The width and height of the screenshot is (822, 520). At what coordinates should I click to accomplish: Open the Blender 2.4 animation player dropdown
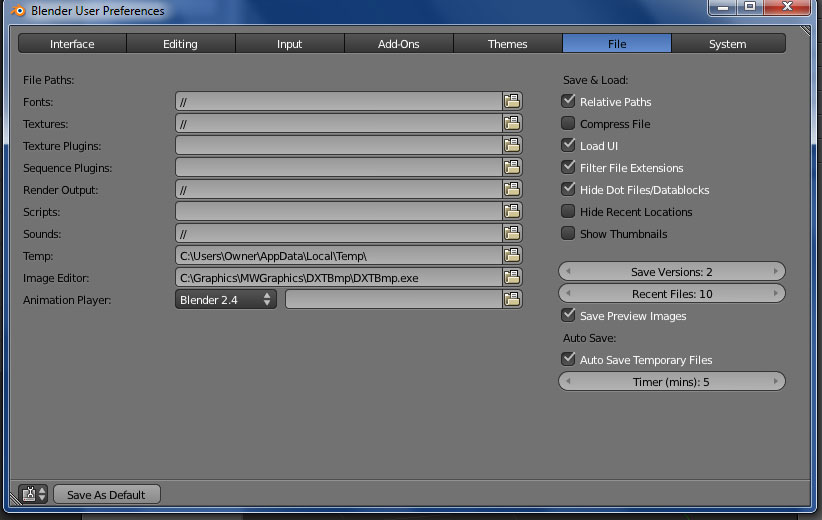pyautogui.click(x=225, y=300)
